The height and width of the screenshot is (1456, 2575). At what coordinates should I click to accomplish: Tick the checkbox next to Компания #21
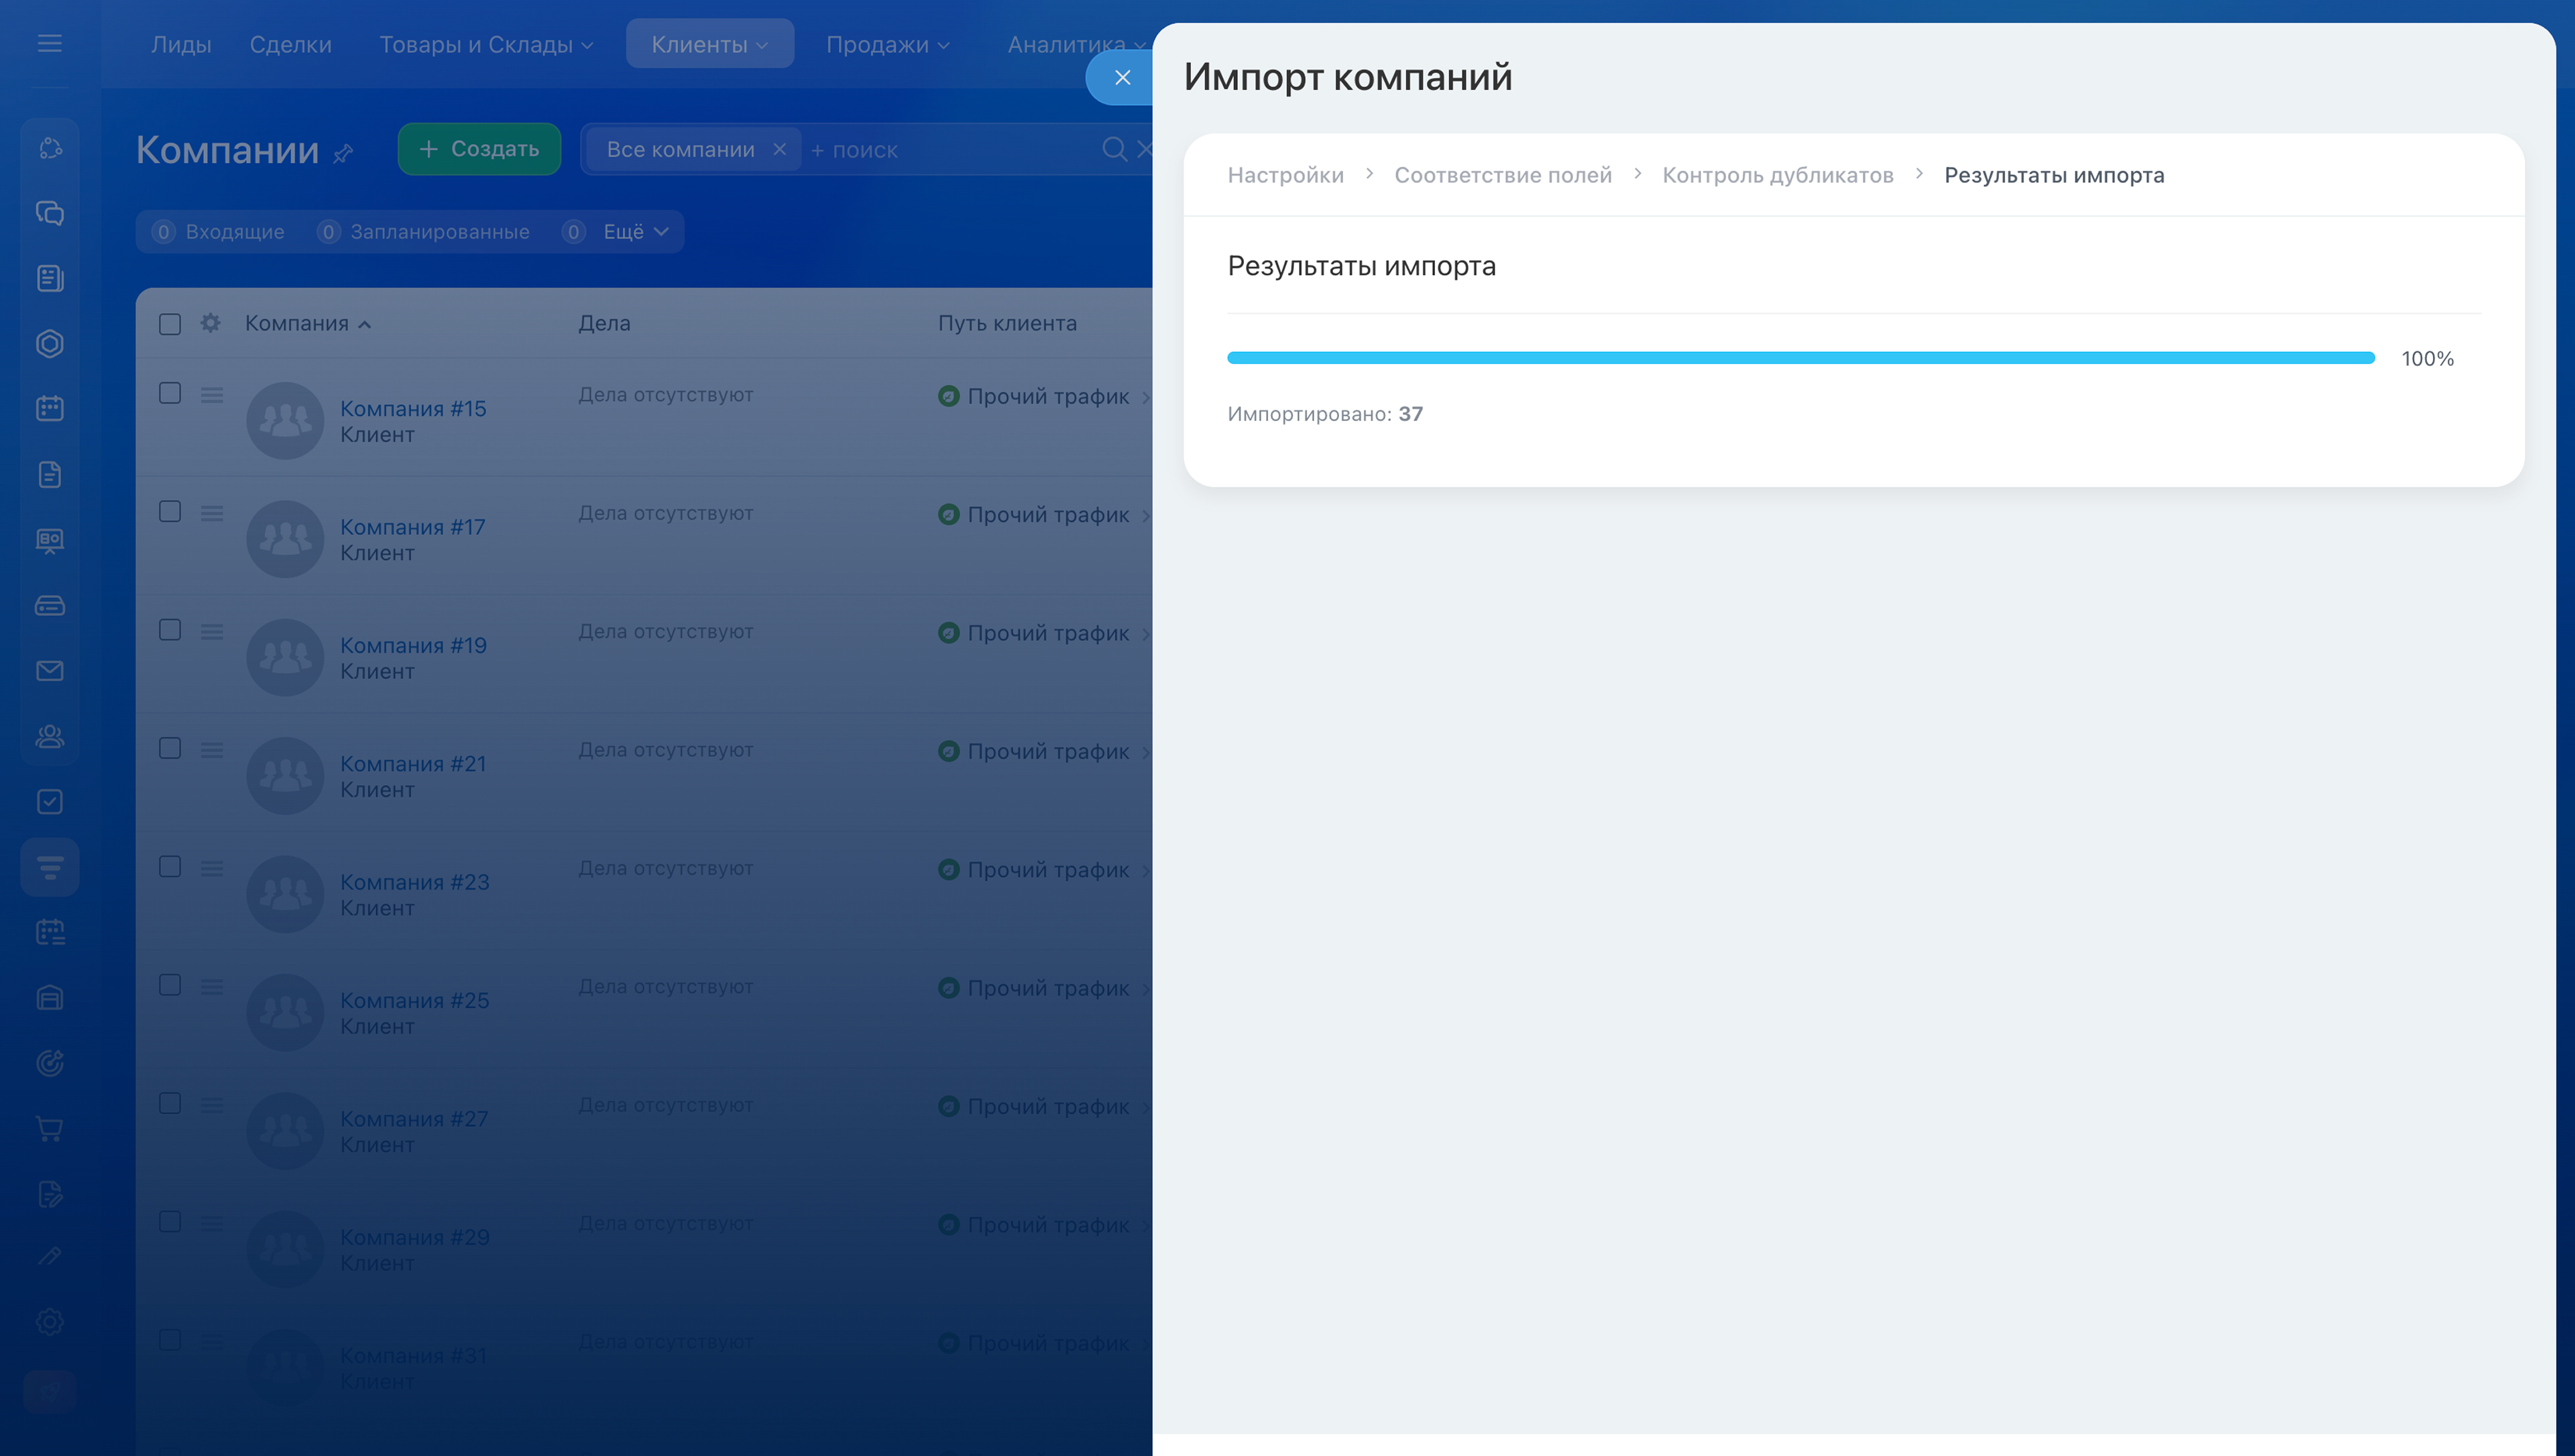coord(170,748)
